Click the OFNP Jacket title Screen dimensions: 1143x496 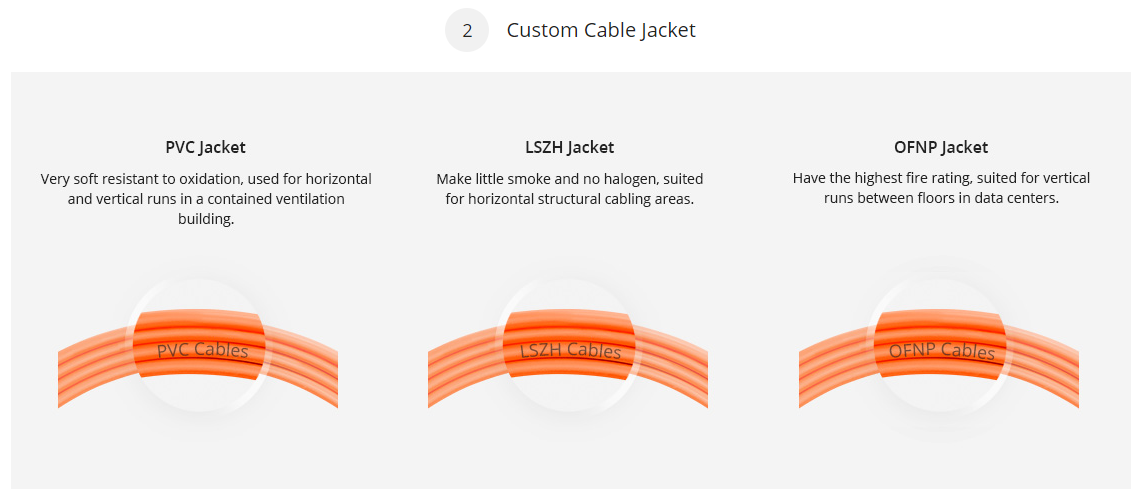(941, 147)
